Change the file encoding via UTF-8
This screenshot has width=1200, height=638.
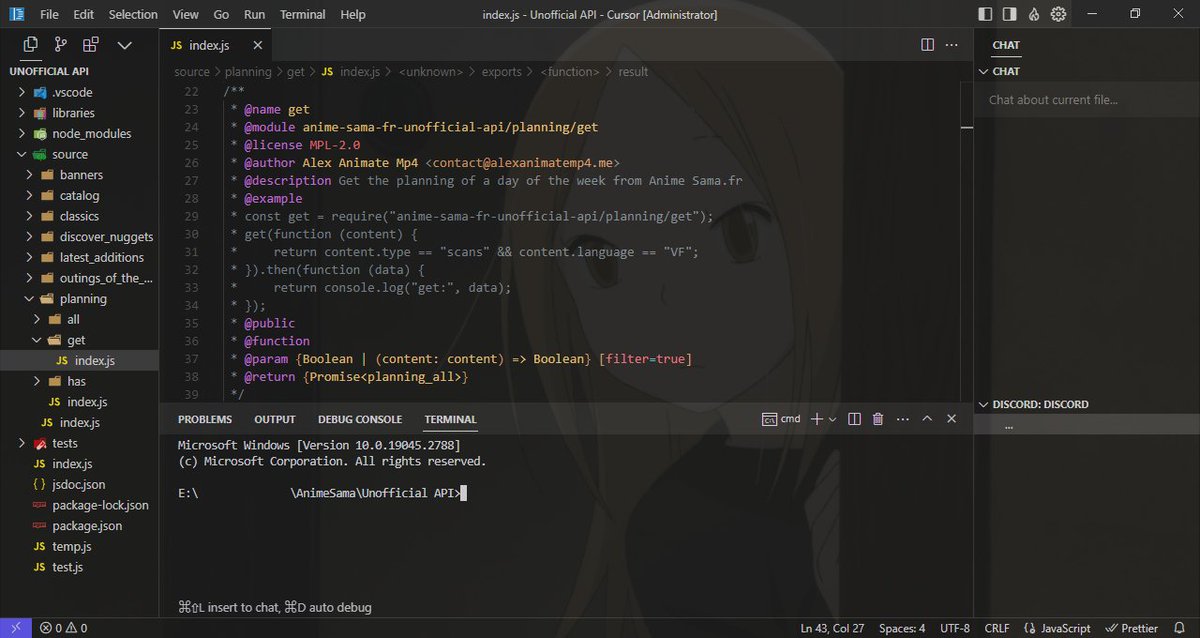(953, 628)
